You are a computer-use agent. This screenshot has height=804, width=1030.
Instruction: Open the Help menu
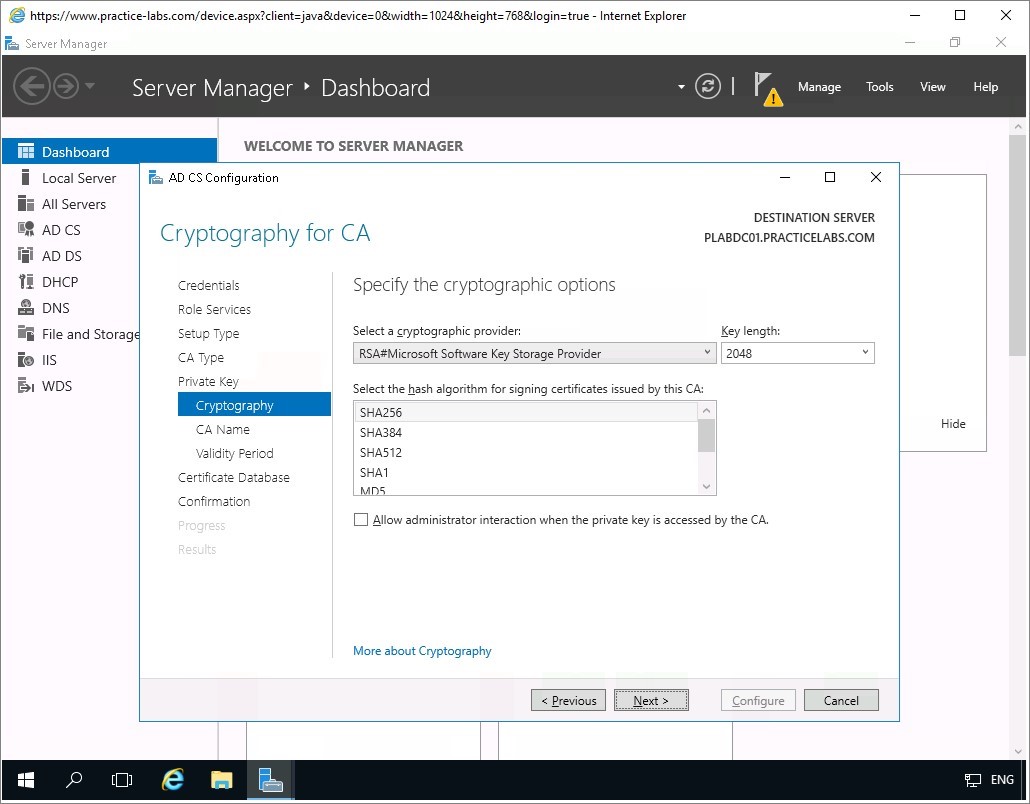coord(985,87)
